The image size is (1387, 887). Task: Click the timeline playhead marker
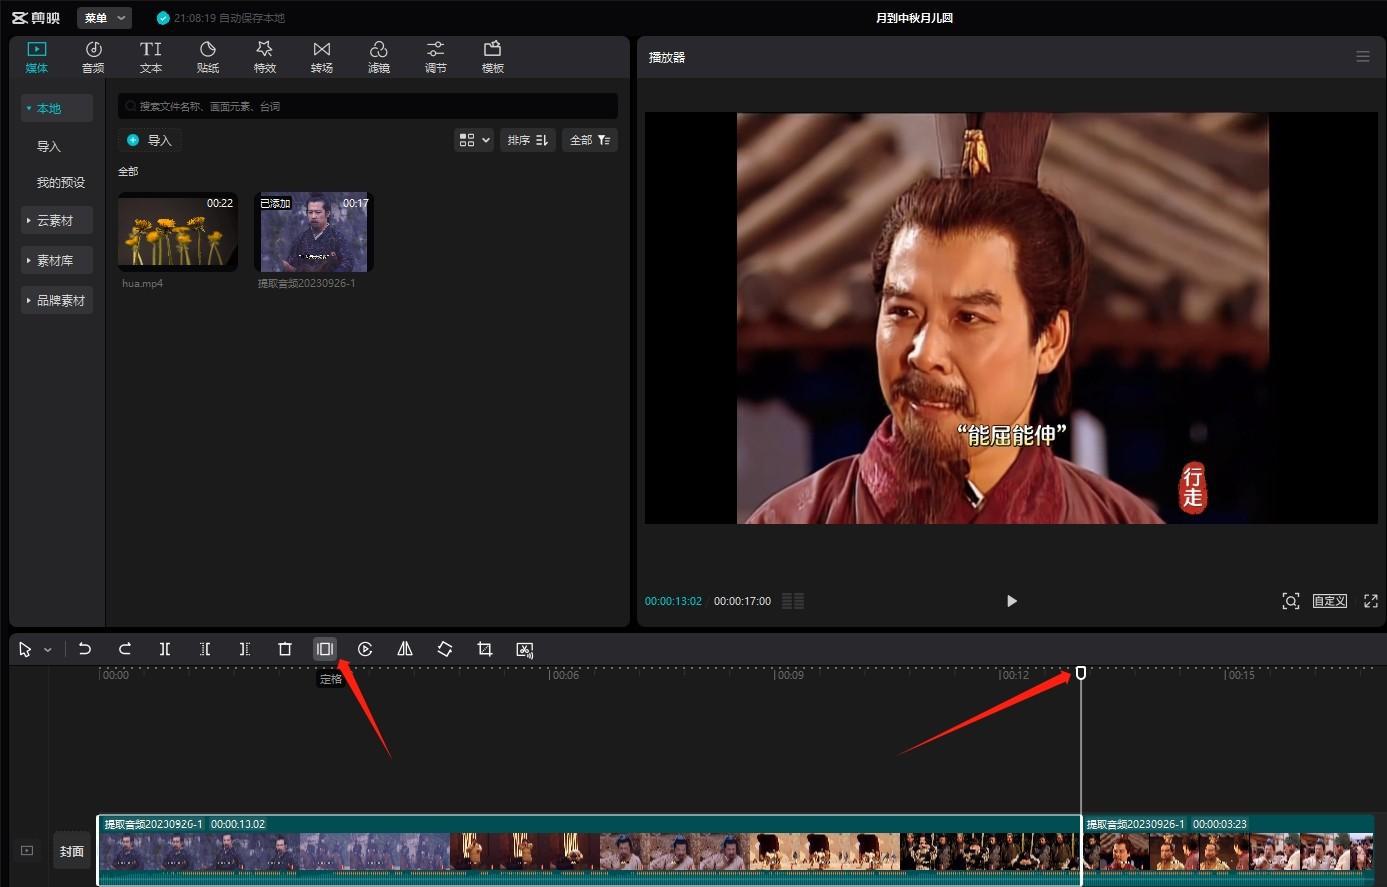[1081, 673]
